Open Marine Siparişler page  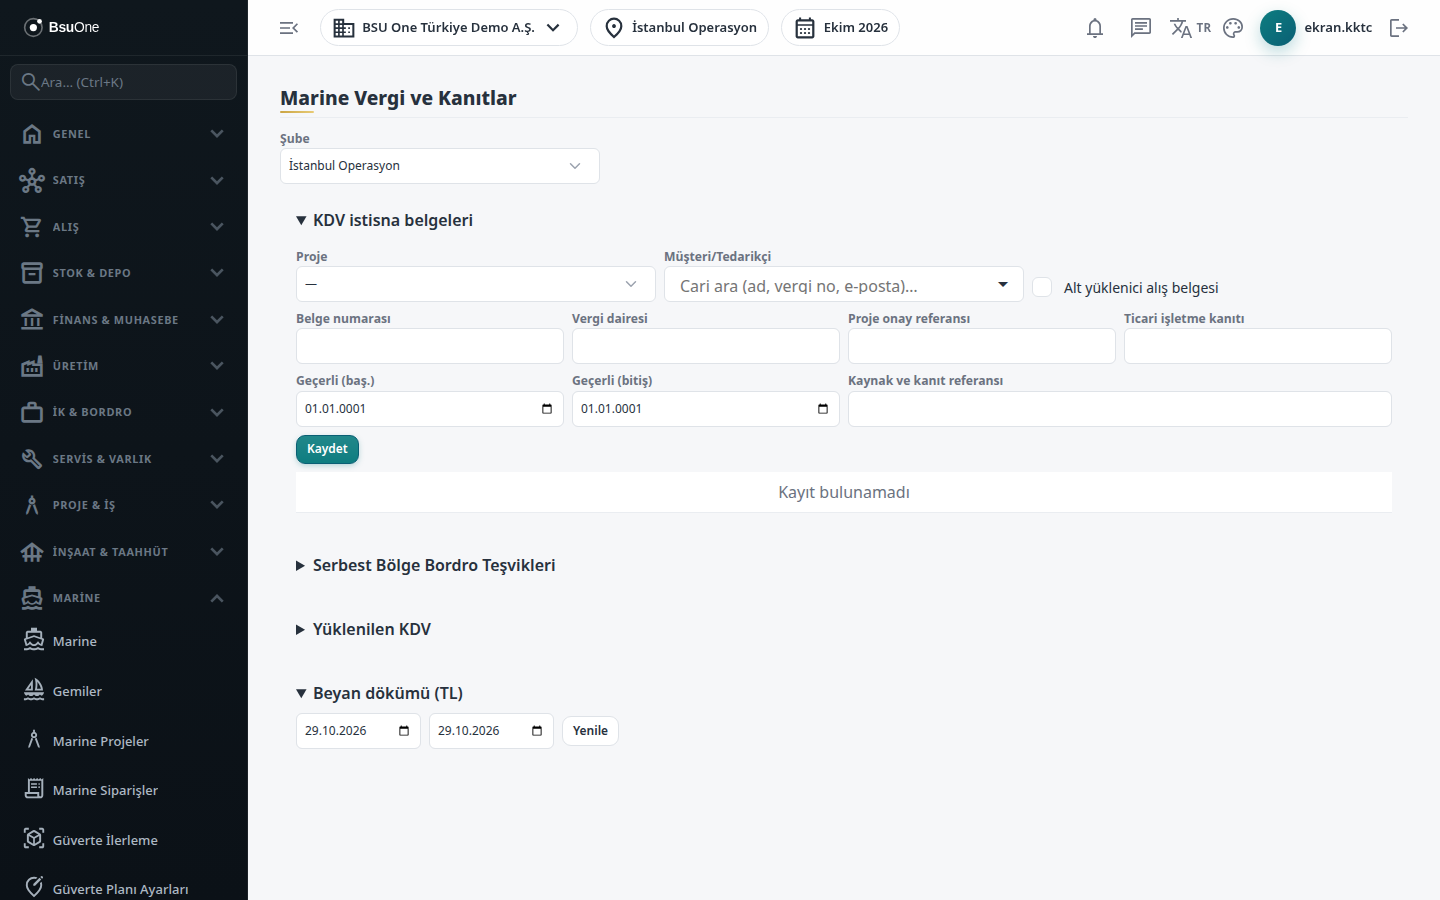(124, 790)
